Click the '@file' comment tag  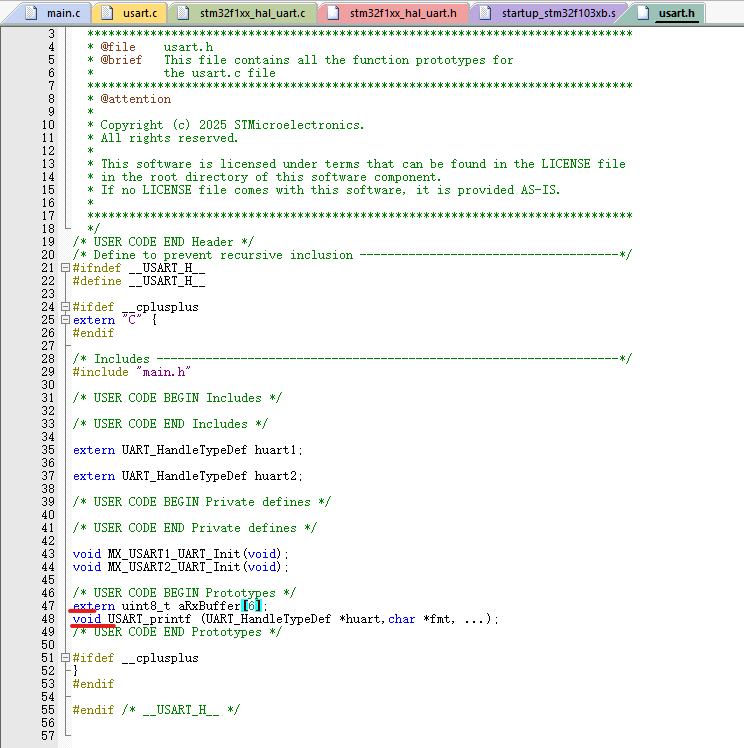[118, 47]
